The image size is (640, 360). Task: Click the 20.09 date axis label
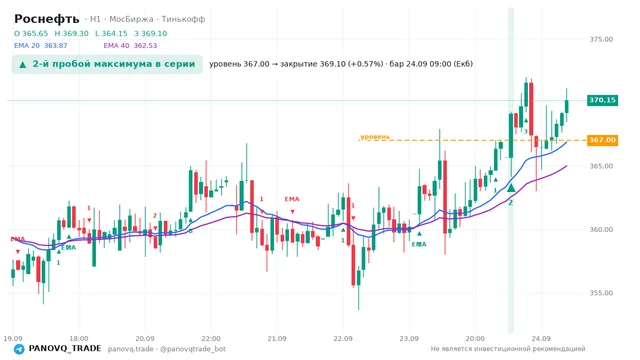(x=145, y=338)
